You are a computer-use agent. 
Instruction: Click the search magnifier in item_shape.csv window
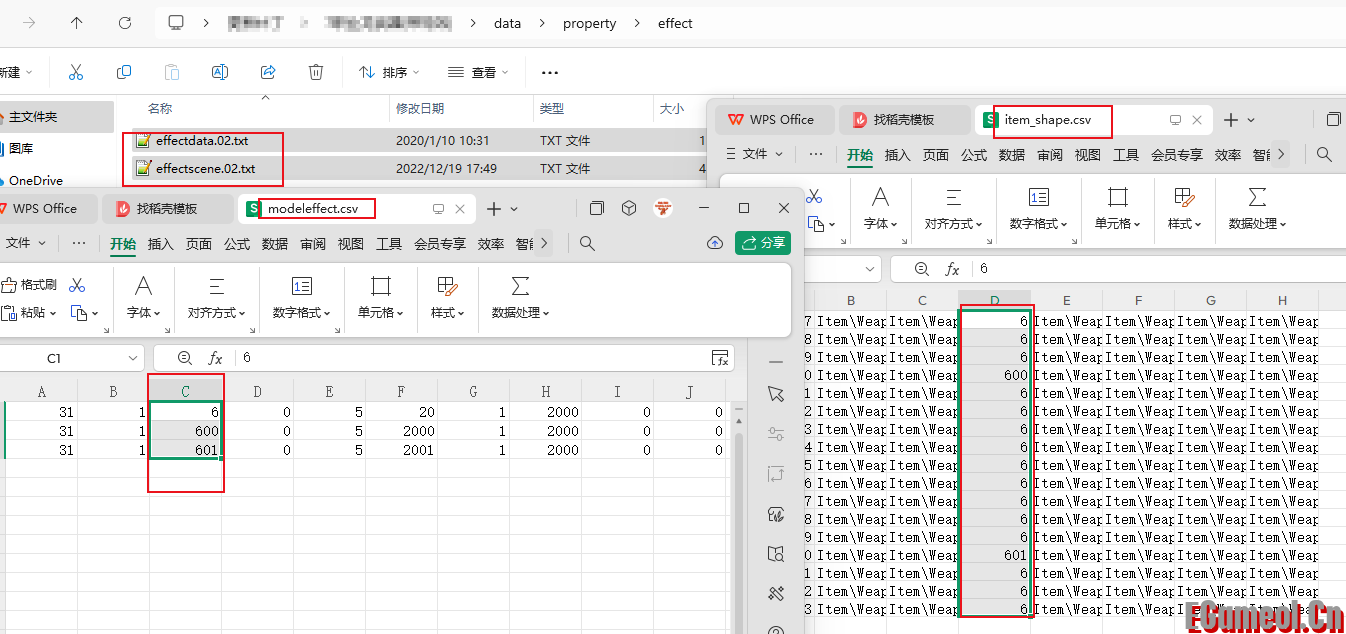(x=1324, y=154)
